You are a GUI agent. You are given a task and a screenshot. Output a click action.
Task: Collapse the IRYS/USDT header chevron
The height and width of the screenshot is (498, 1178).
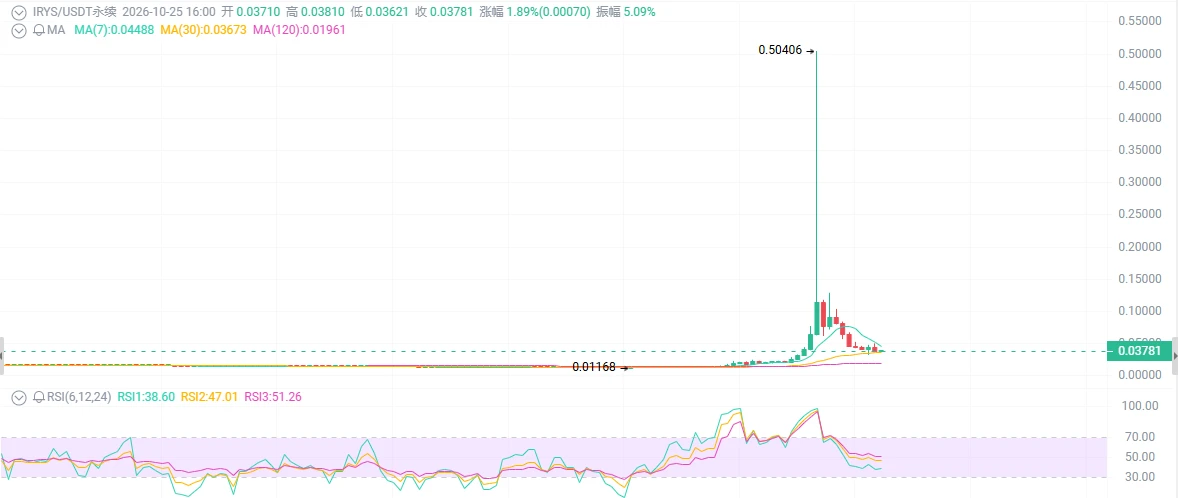click(x=20, y=12)
